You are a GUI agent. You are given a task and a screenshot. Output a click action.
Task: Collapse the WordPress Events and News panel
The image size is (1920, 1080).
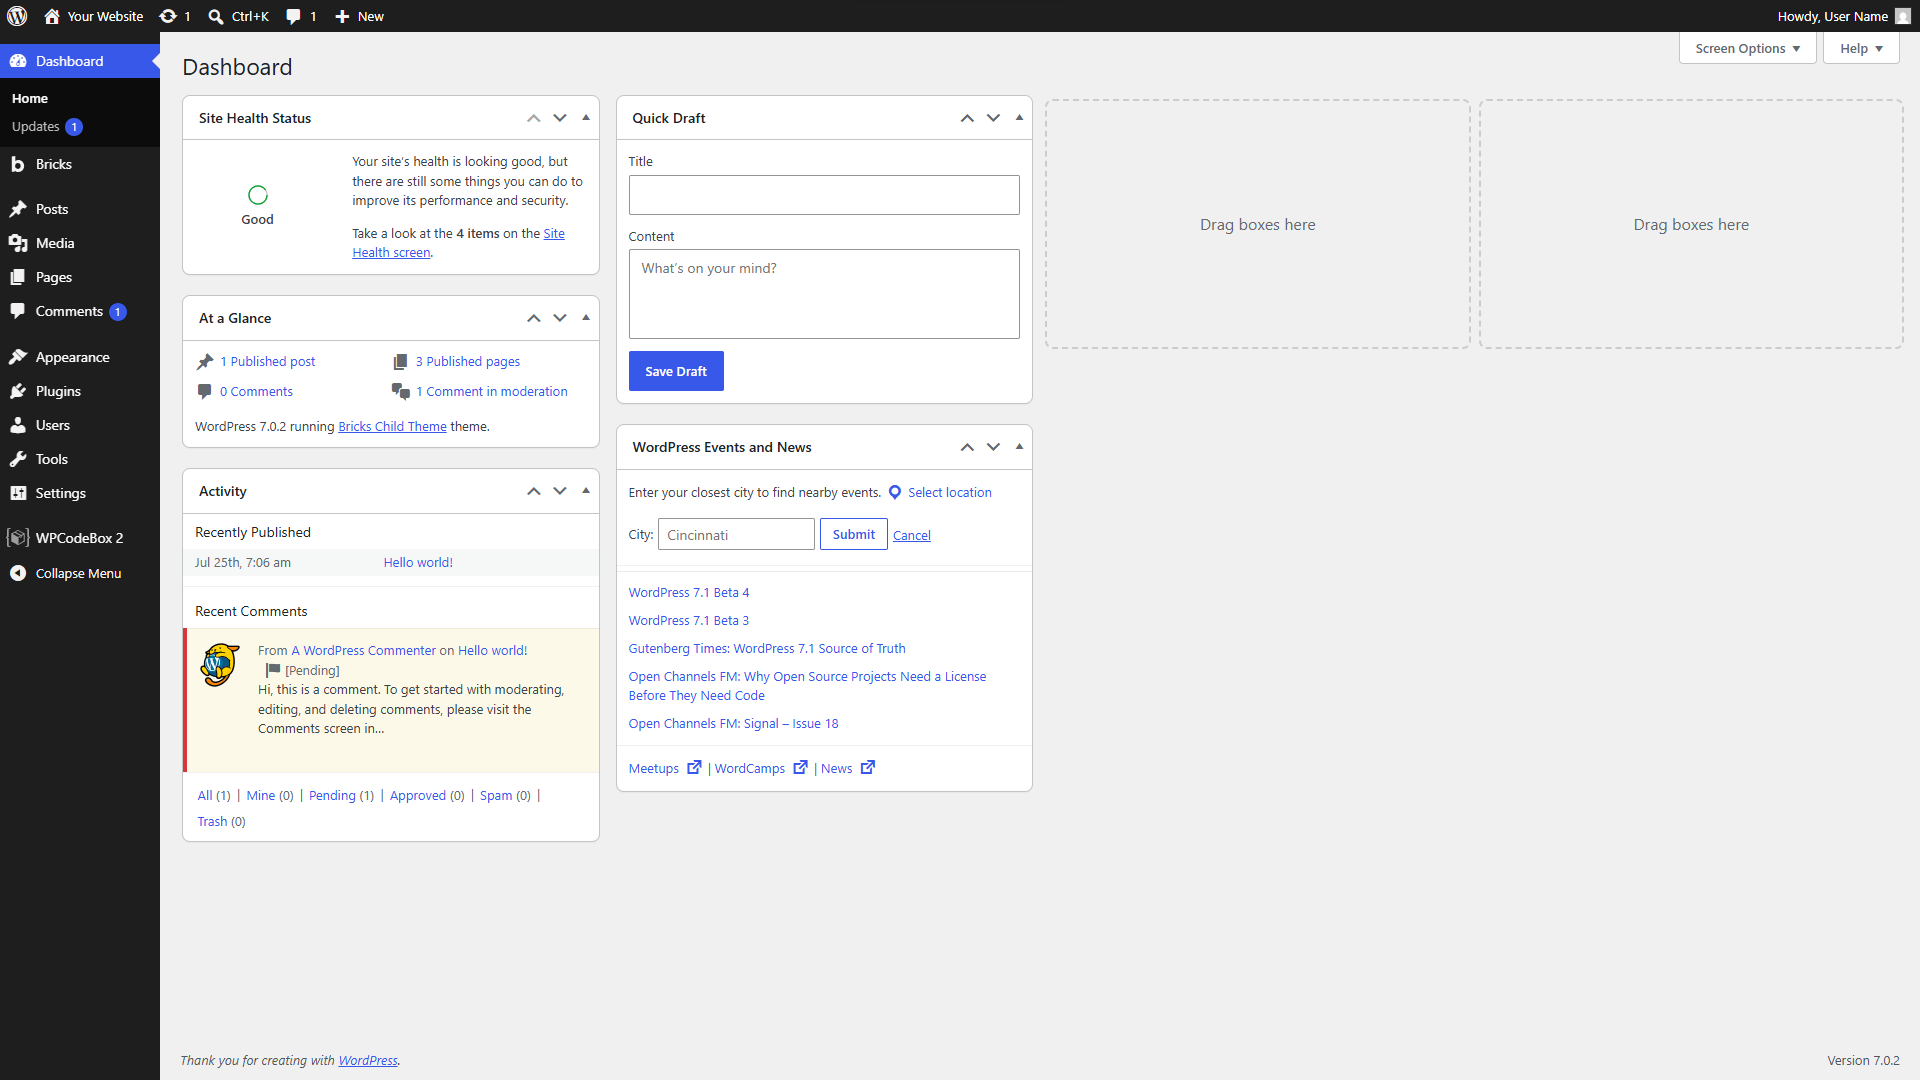(1019, 447)
